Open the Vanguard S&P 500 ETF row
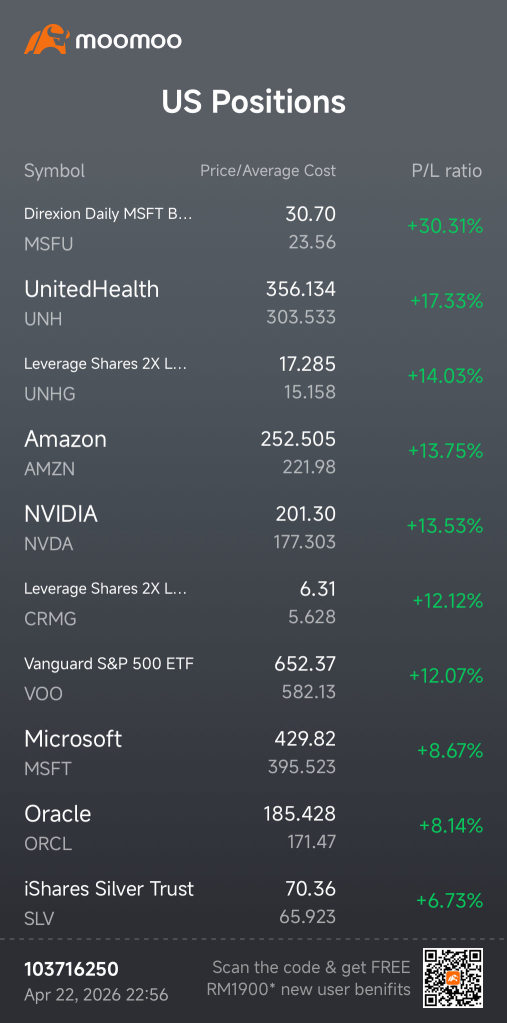507x1023 pixels. [x=253, y=678]
